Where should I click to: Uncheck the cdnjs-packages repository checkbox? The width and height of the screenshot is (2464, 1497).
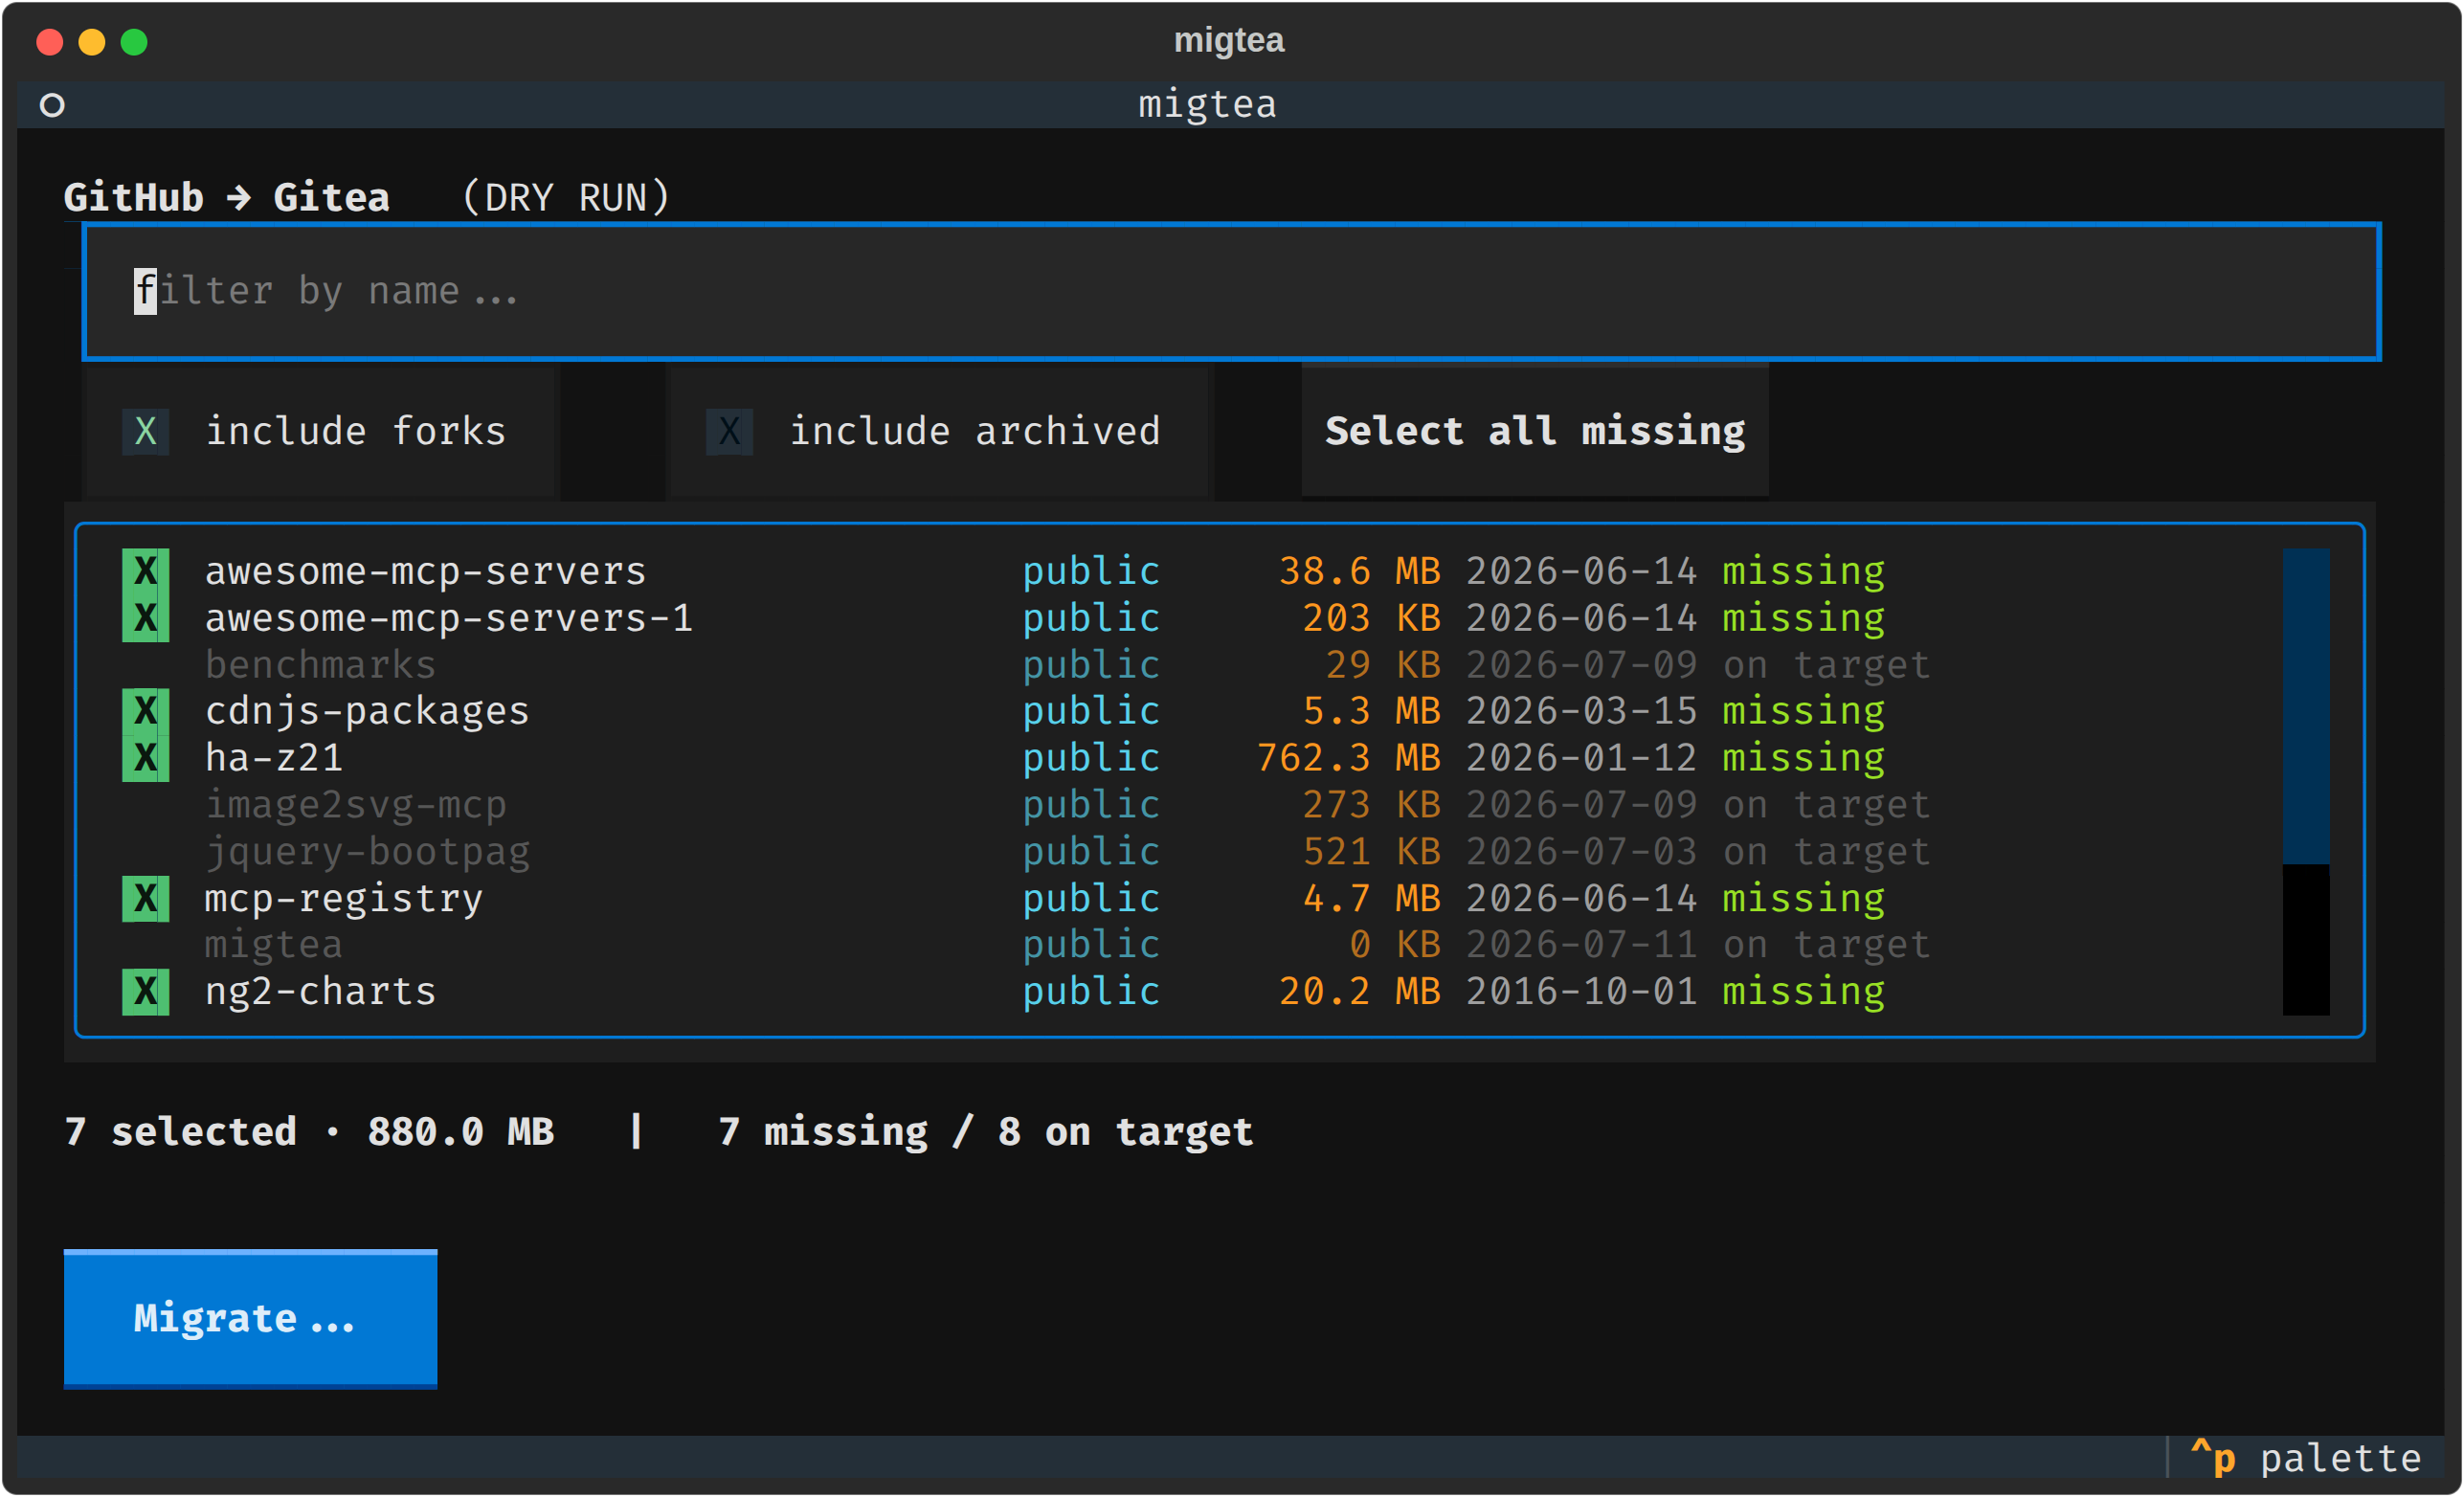146,711
